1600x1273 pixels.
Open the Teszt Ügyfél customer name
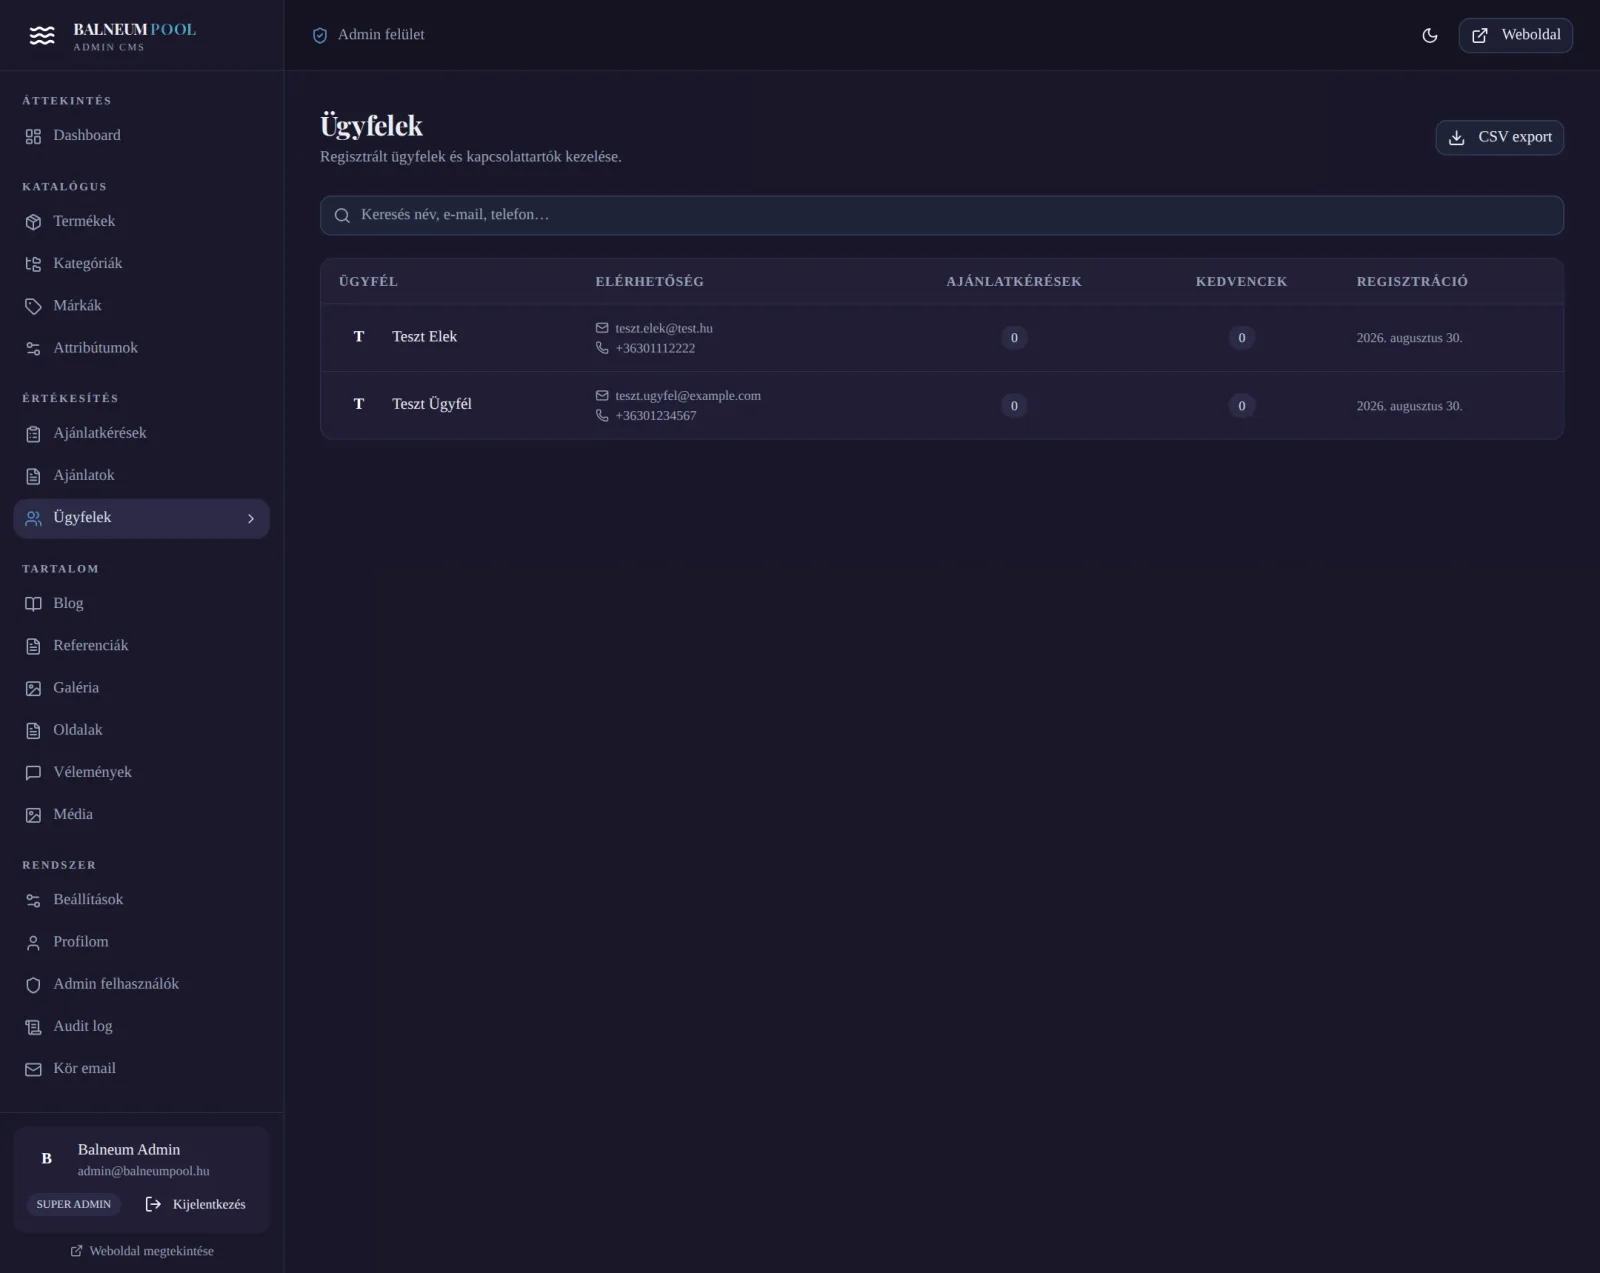431,404
